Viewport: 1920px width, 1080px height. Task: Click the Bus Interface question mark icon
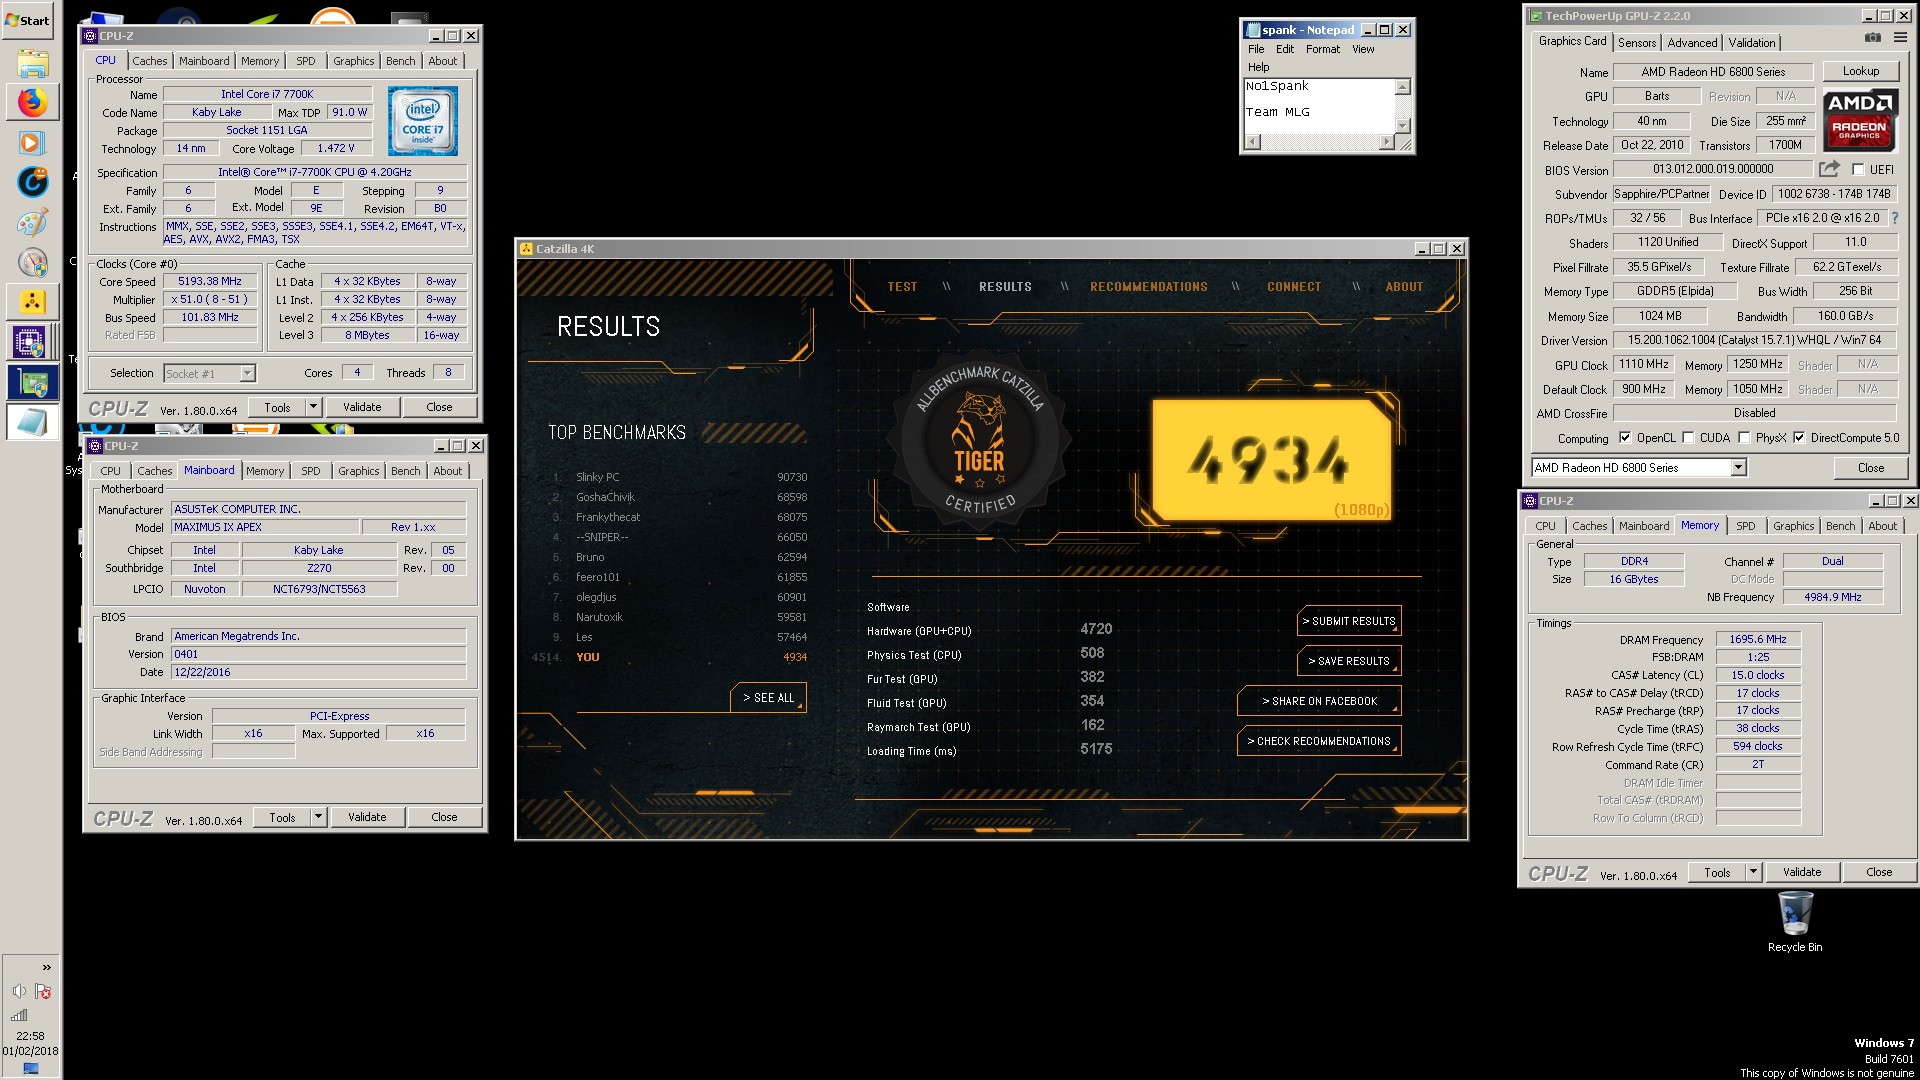[x=1894, y=218]
